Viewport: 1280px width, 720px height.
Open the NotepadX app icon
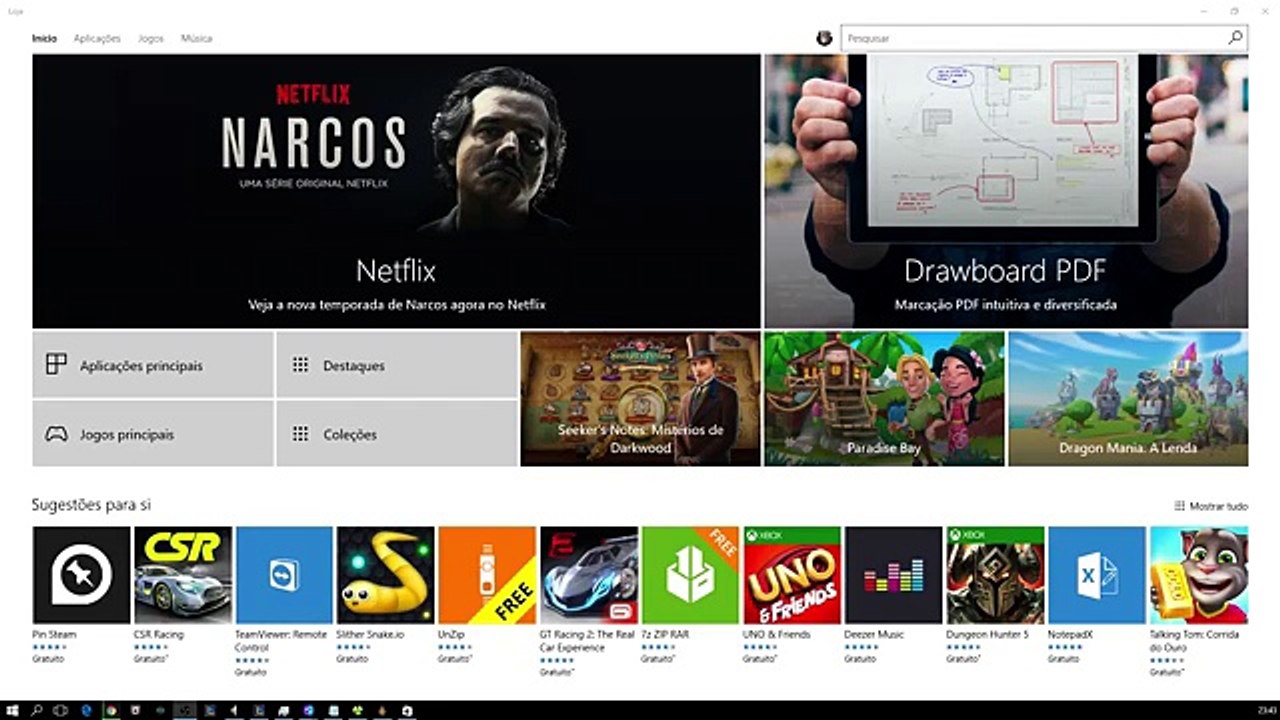coord(1097,575)
